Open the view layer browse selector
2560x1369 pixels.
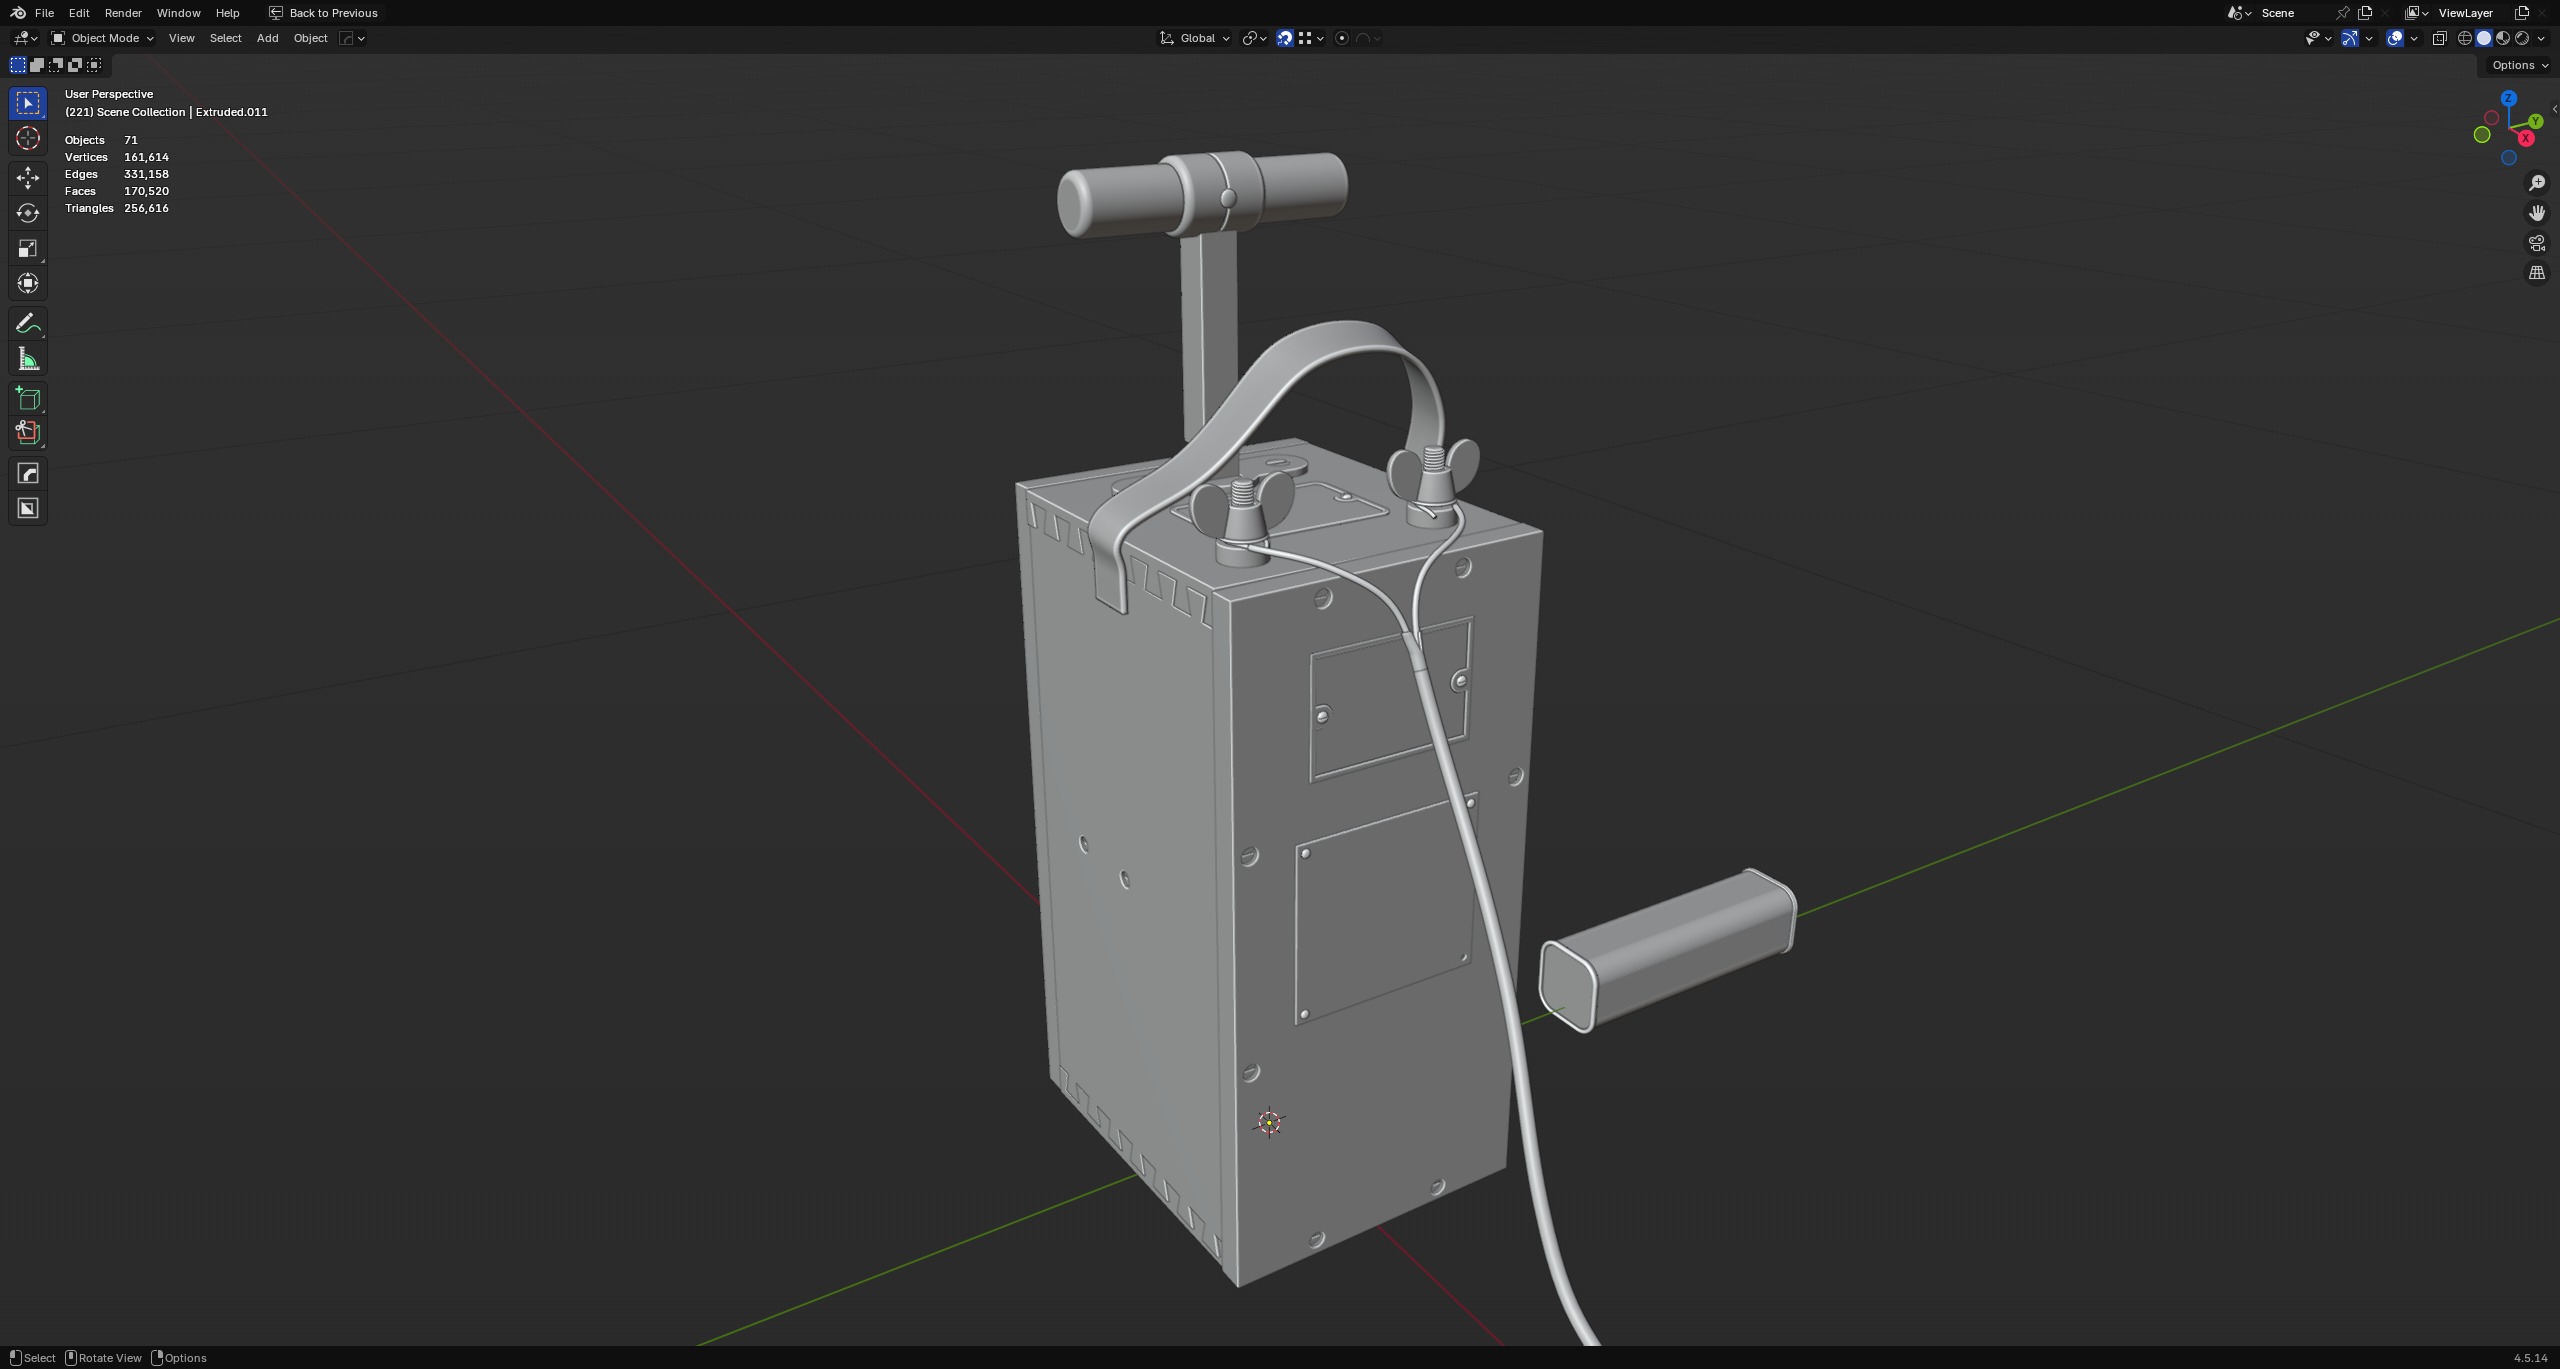click(x=2417, y=13)
